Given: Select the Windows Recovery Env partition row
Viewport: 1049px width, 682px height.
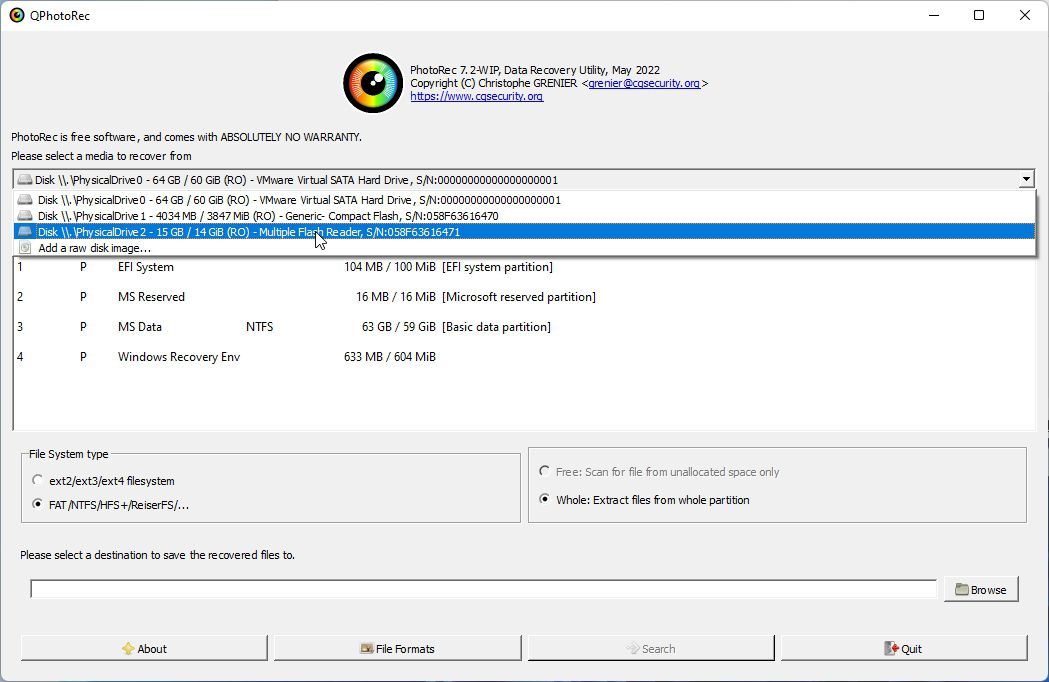Looking at the screenshot, I should pyautogui.click(x=524, y=357).
